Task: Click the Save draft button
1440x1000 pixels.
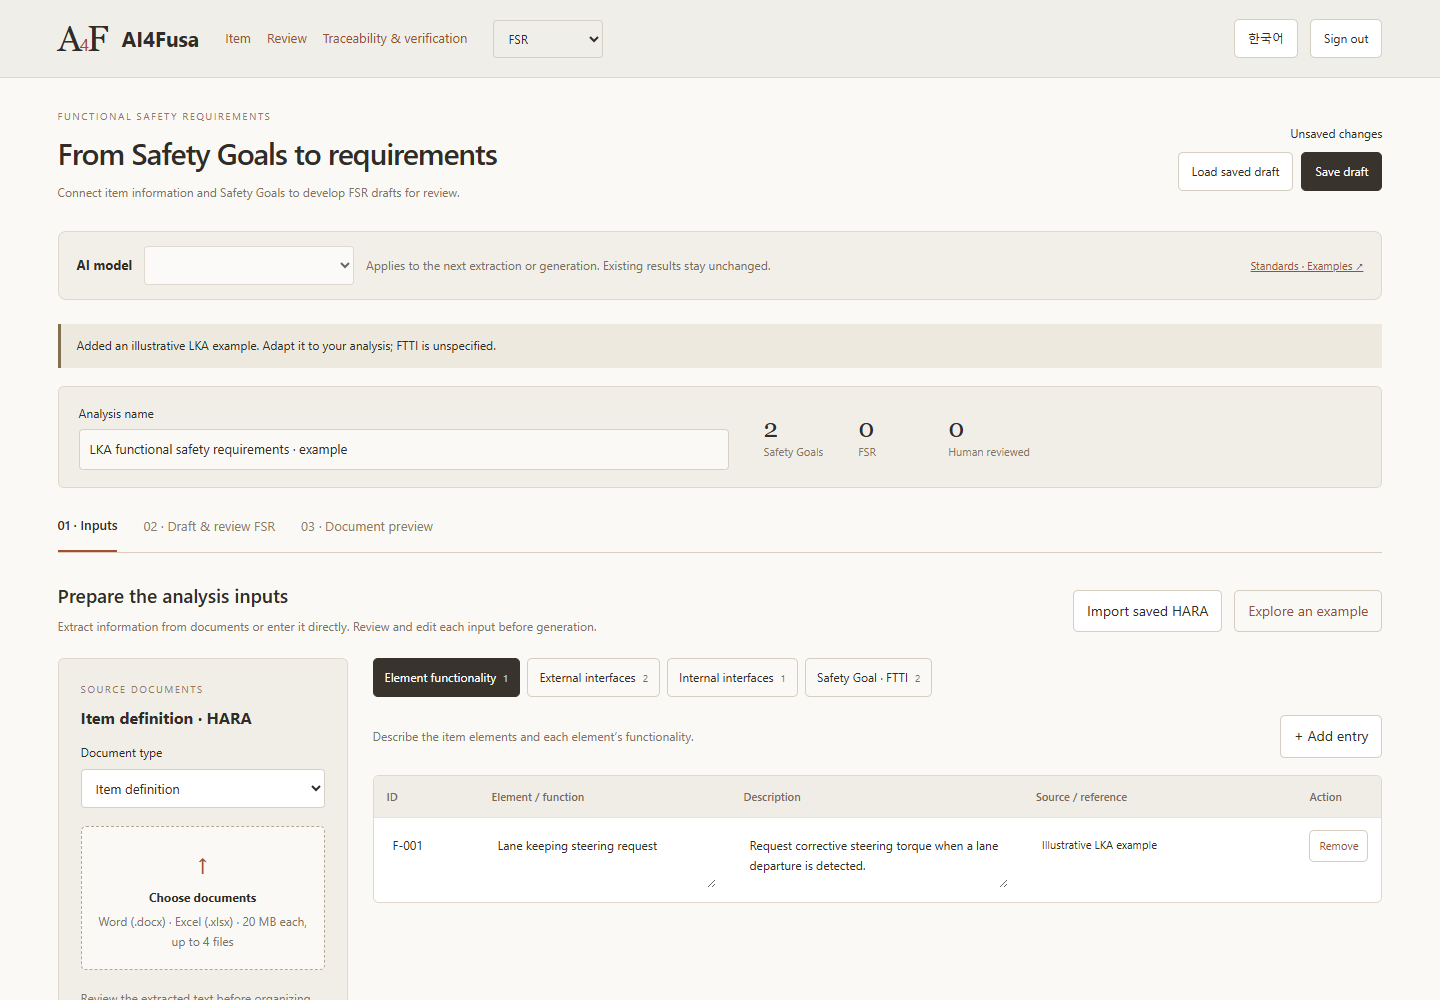Action: [x=1342, y=172]
